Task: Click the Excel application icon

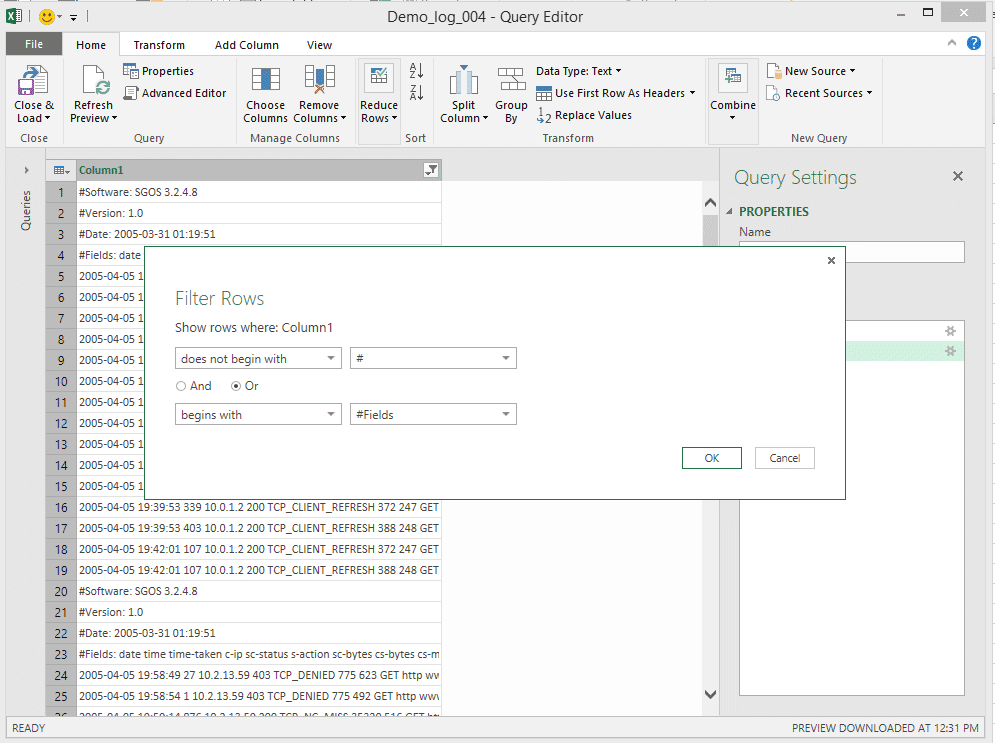Action: pyautogui.click(x=14, y=16)
